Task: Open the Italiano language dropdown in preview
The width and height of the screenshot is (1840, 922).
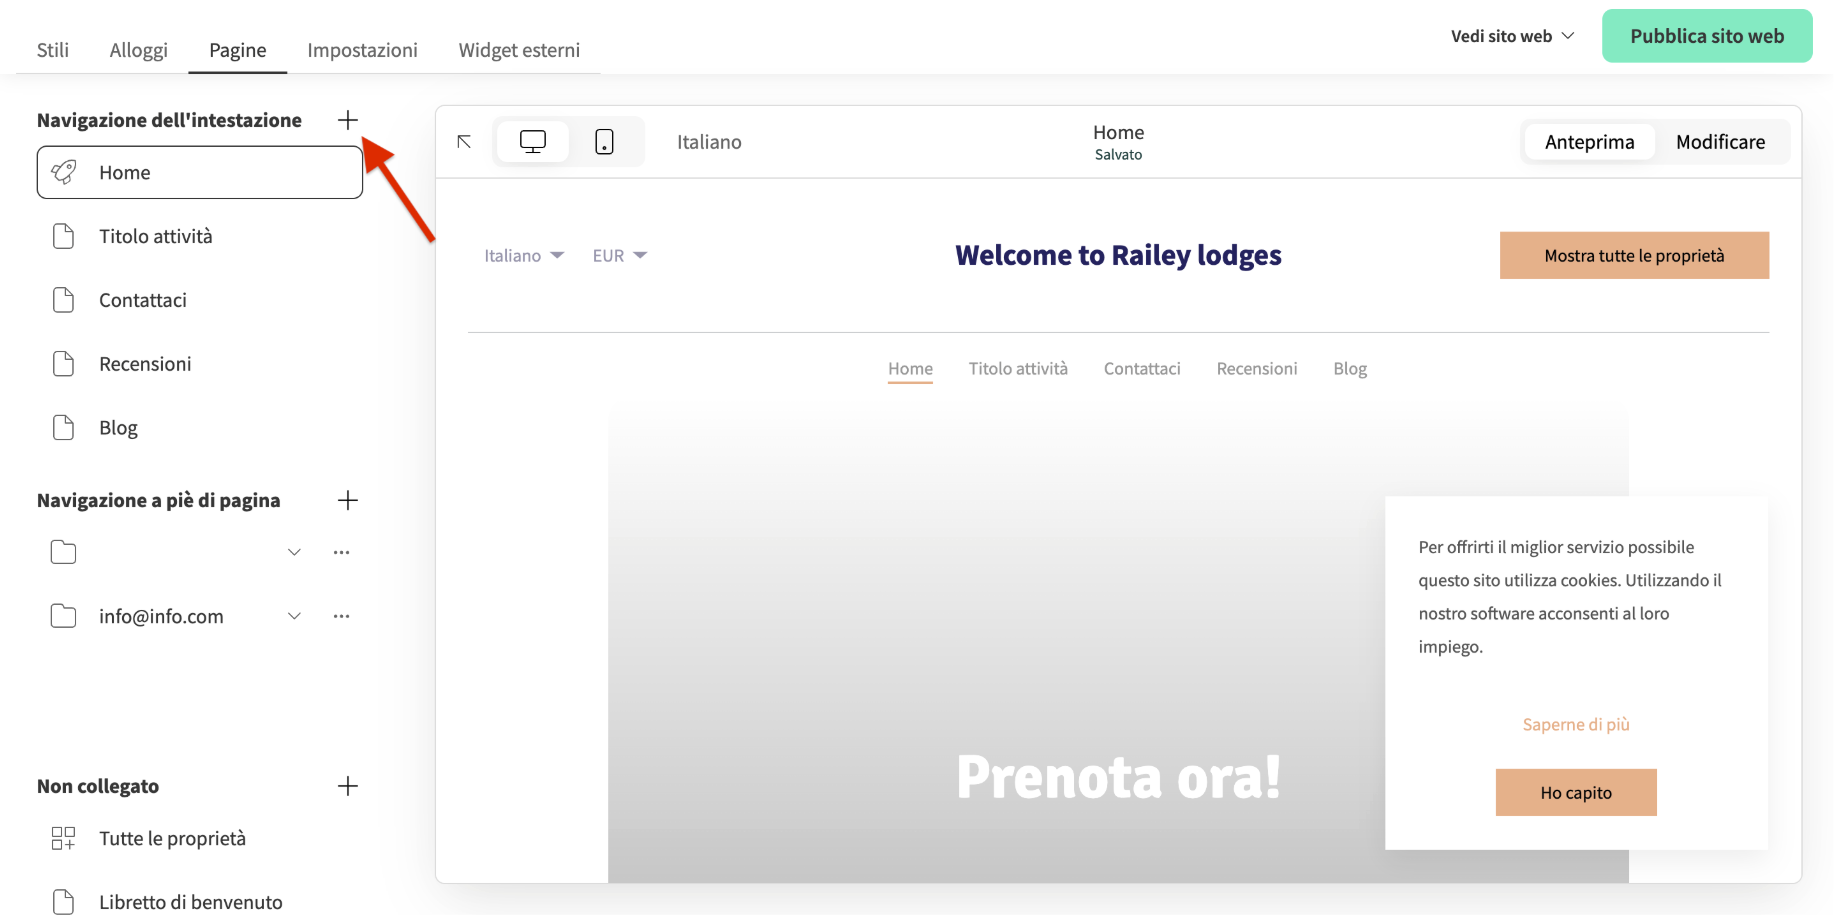Action: pos(522,255)
